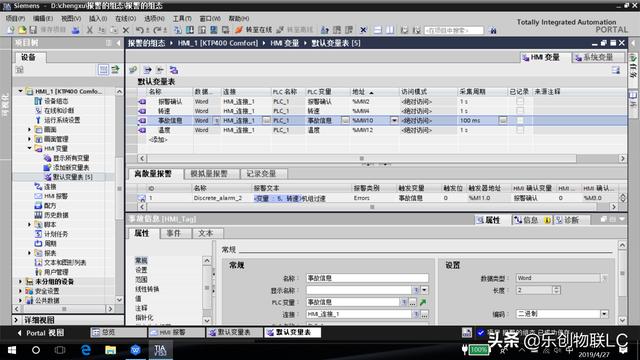Viewport: 640px width, 360px height.
Task: Undo the last action
Action: 140,30
